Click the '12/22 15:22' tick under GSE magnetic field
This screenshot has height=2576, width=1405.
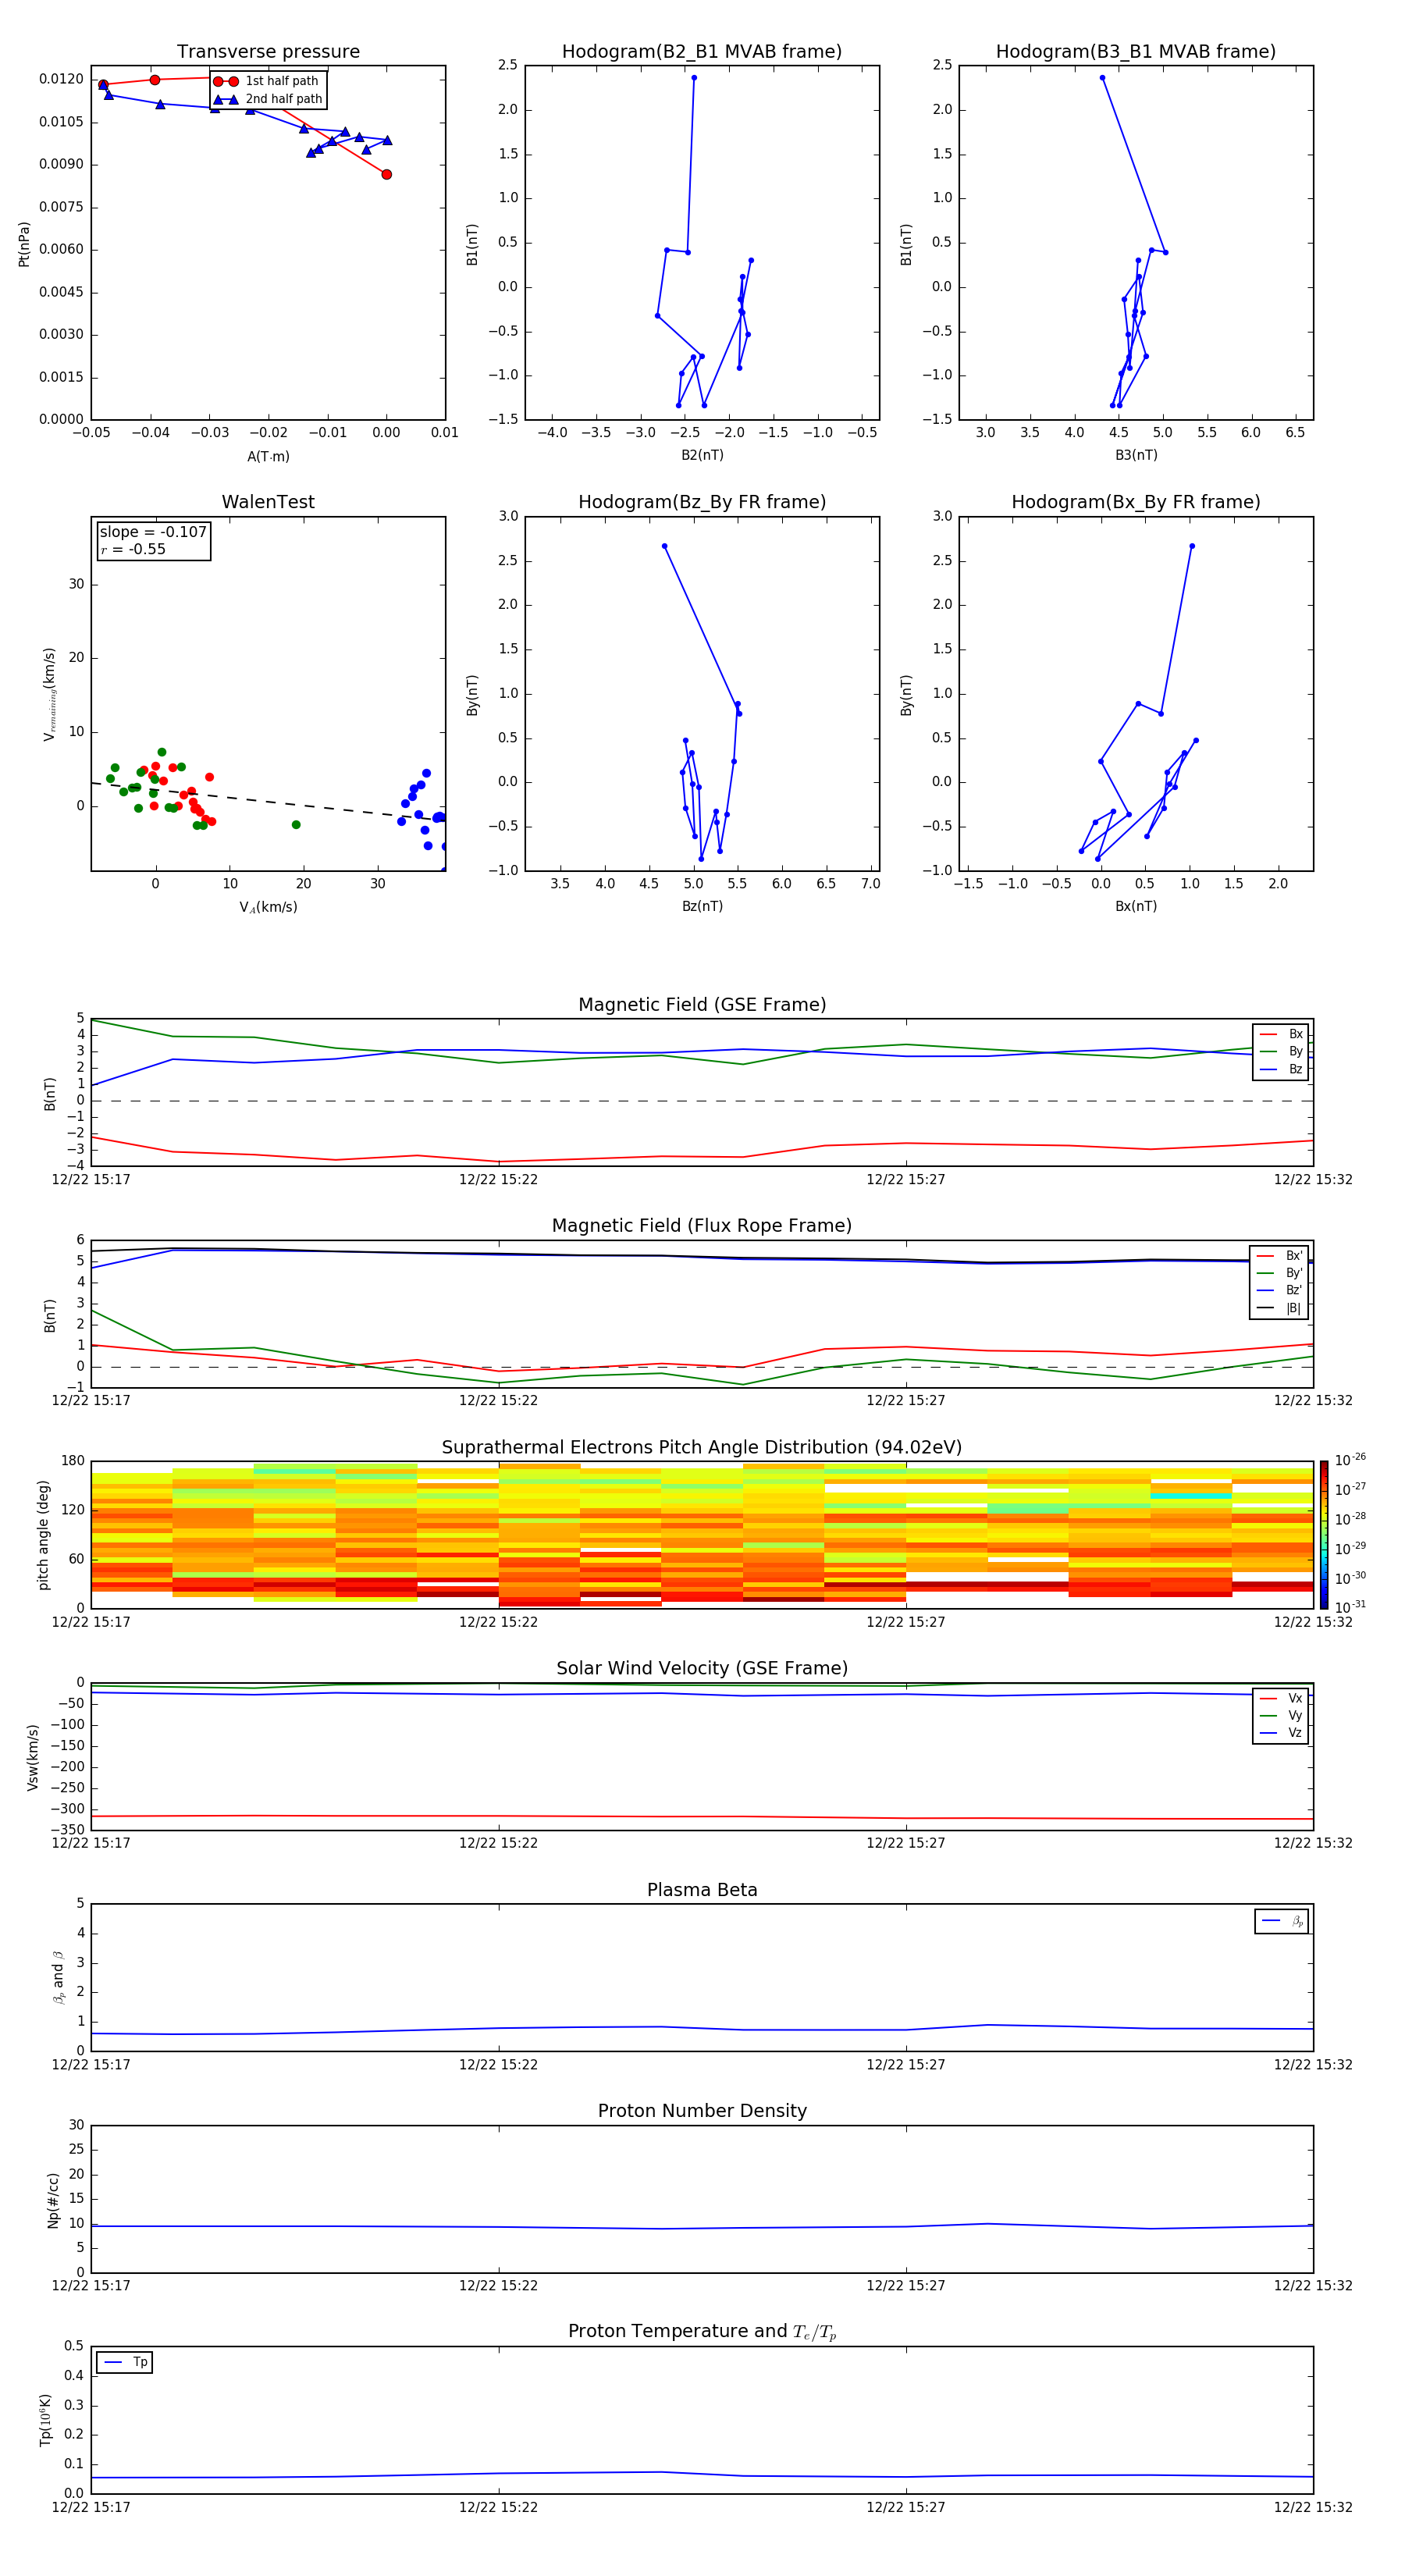[x=498, y=1180]
